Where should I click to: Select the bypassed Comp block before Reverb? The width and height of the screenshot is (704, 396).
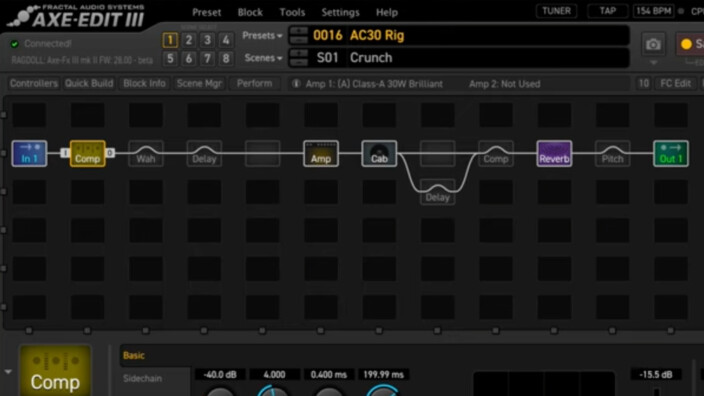[496, 154]
